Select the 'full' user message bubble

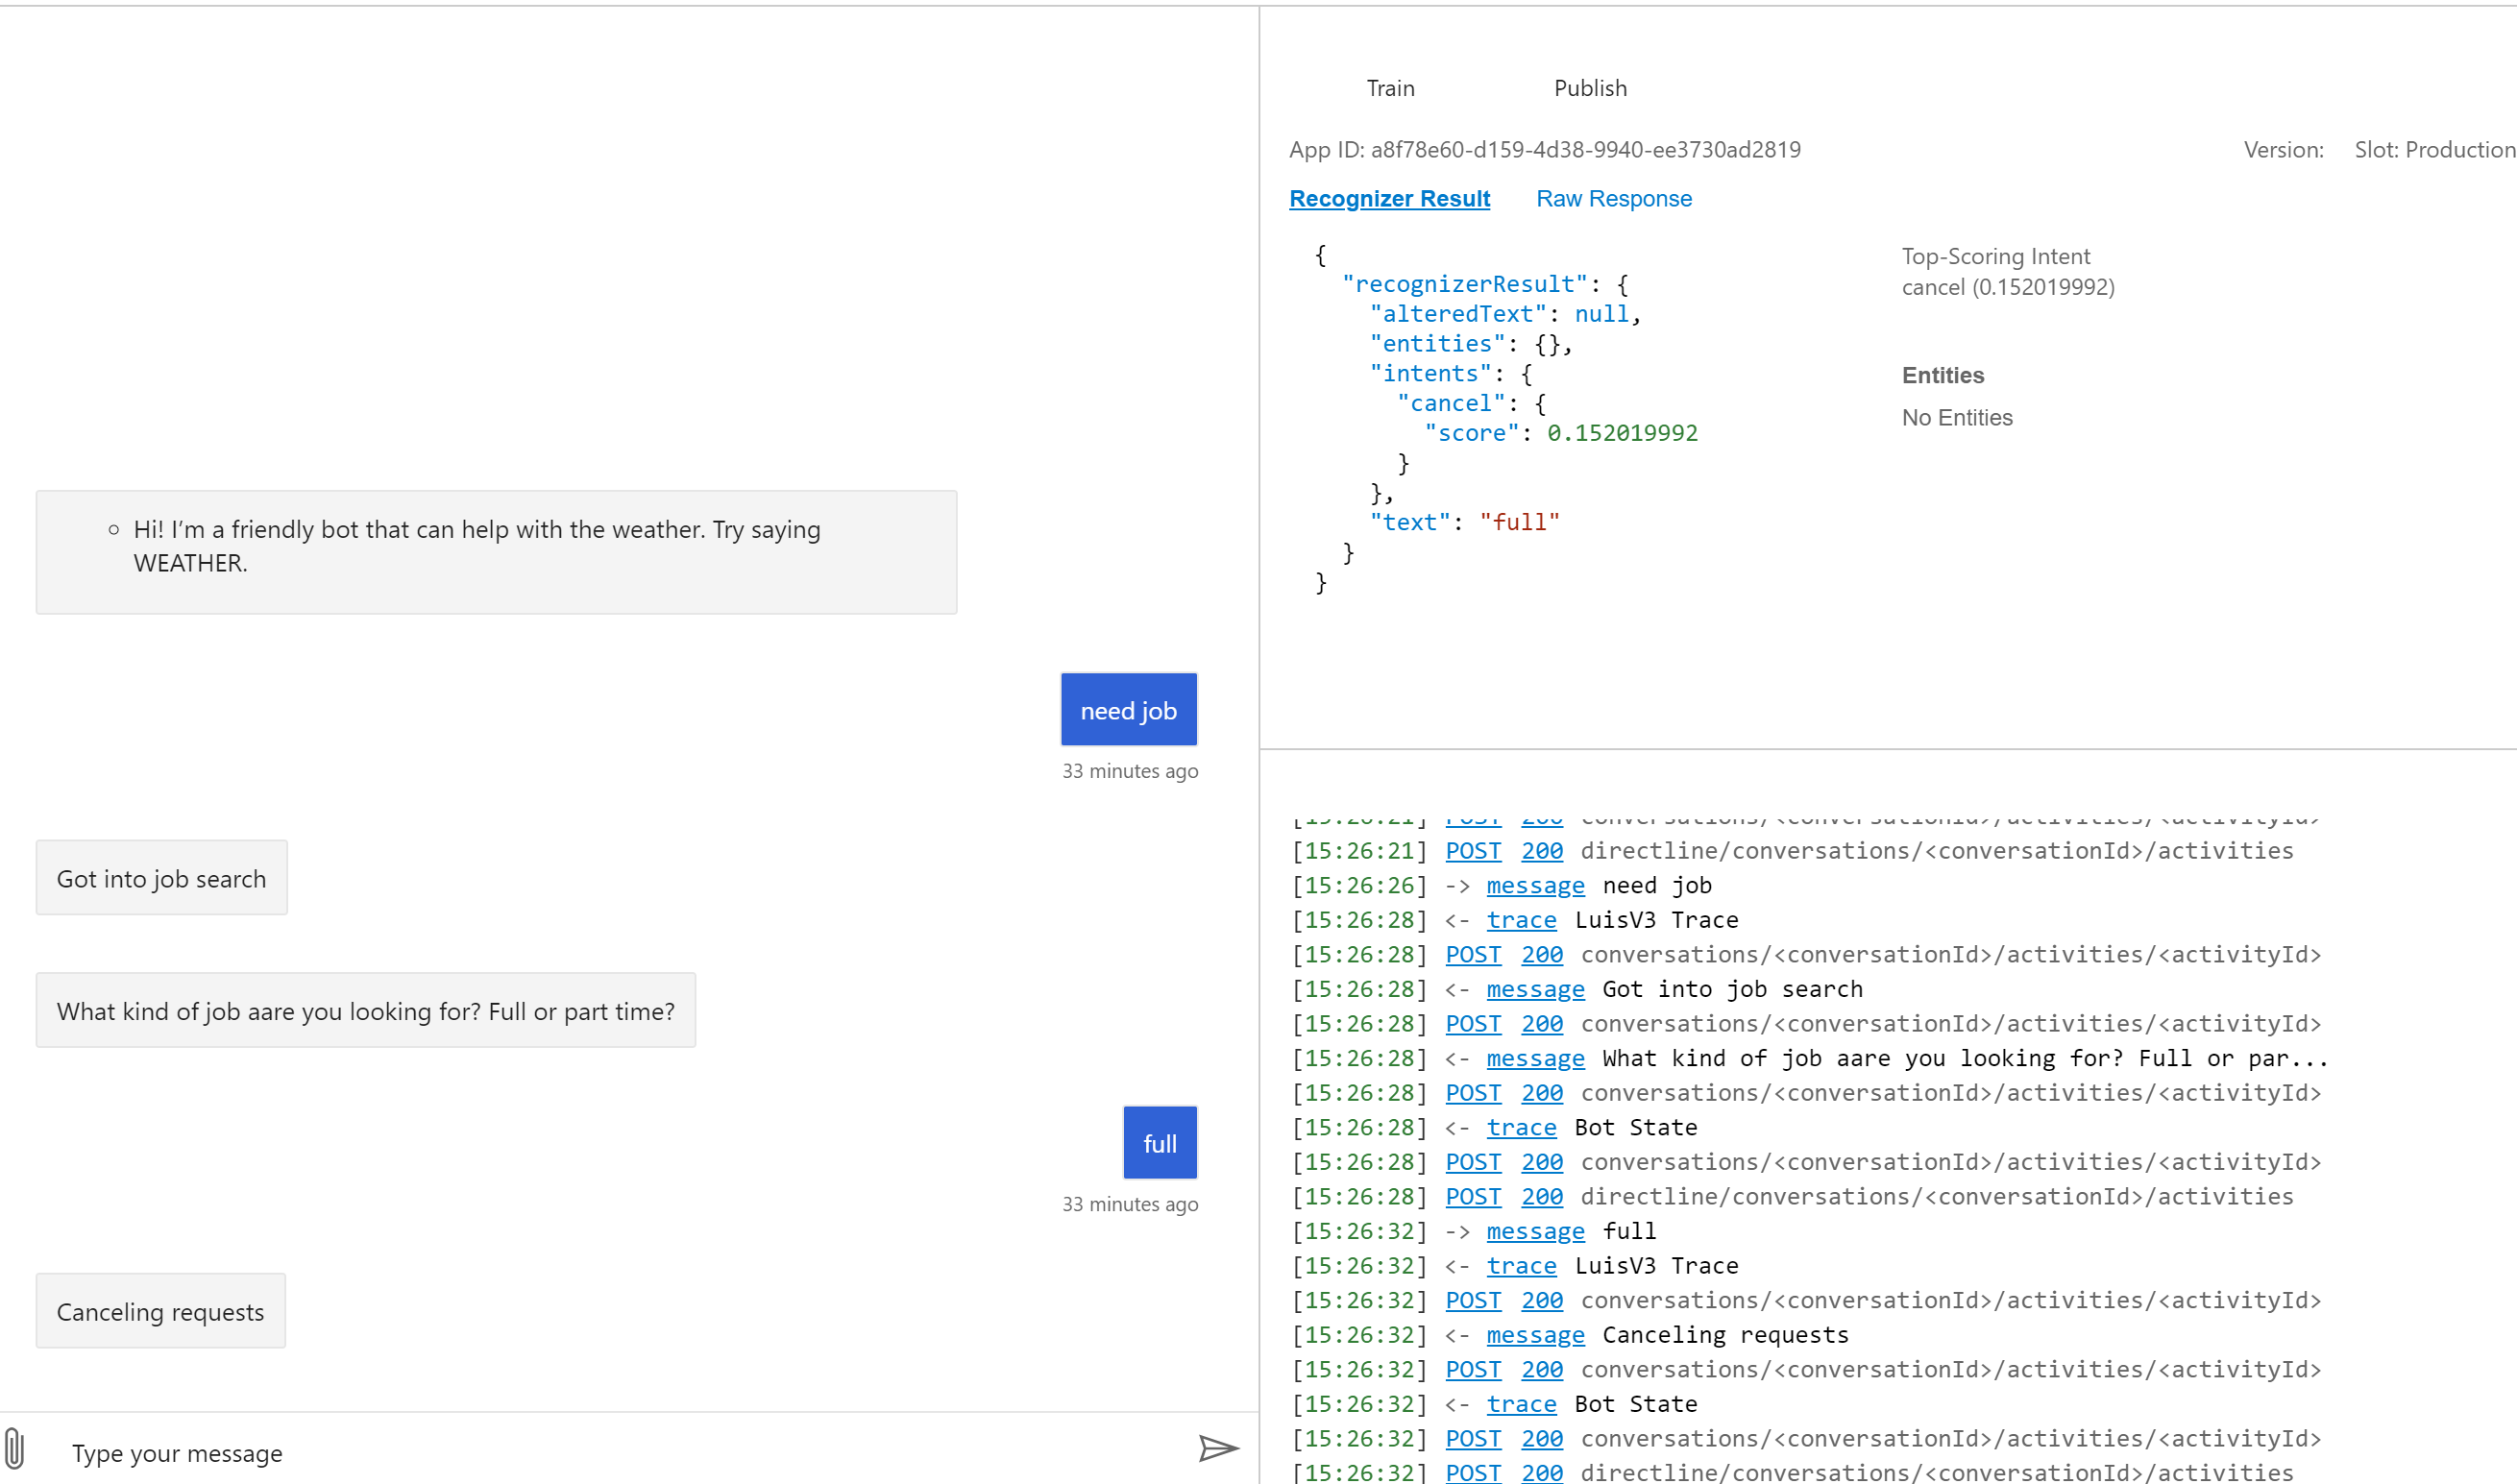click(x=1159, y=1143)
